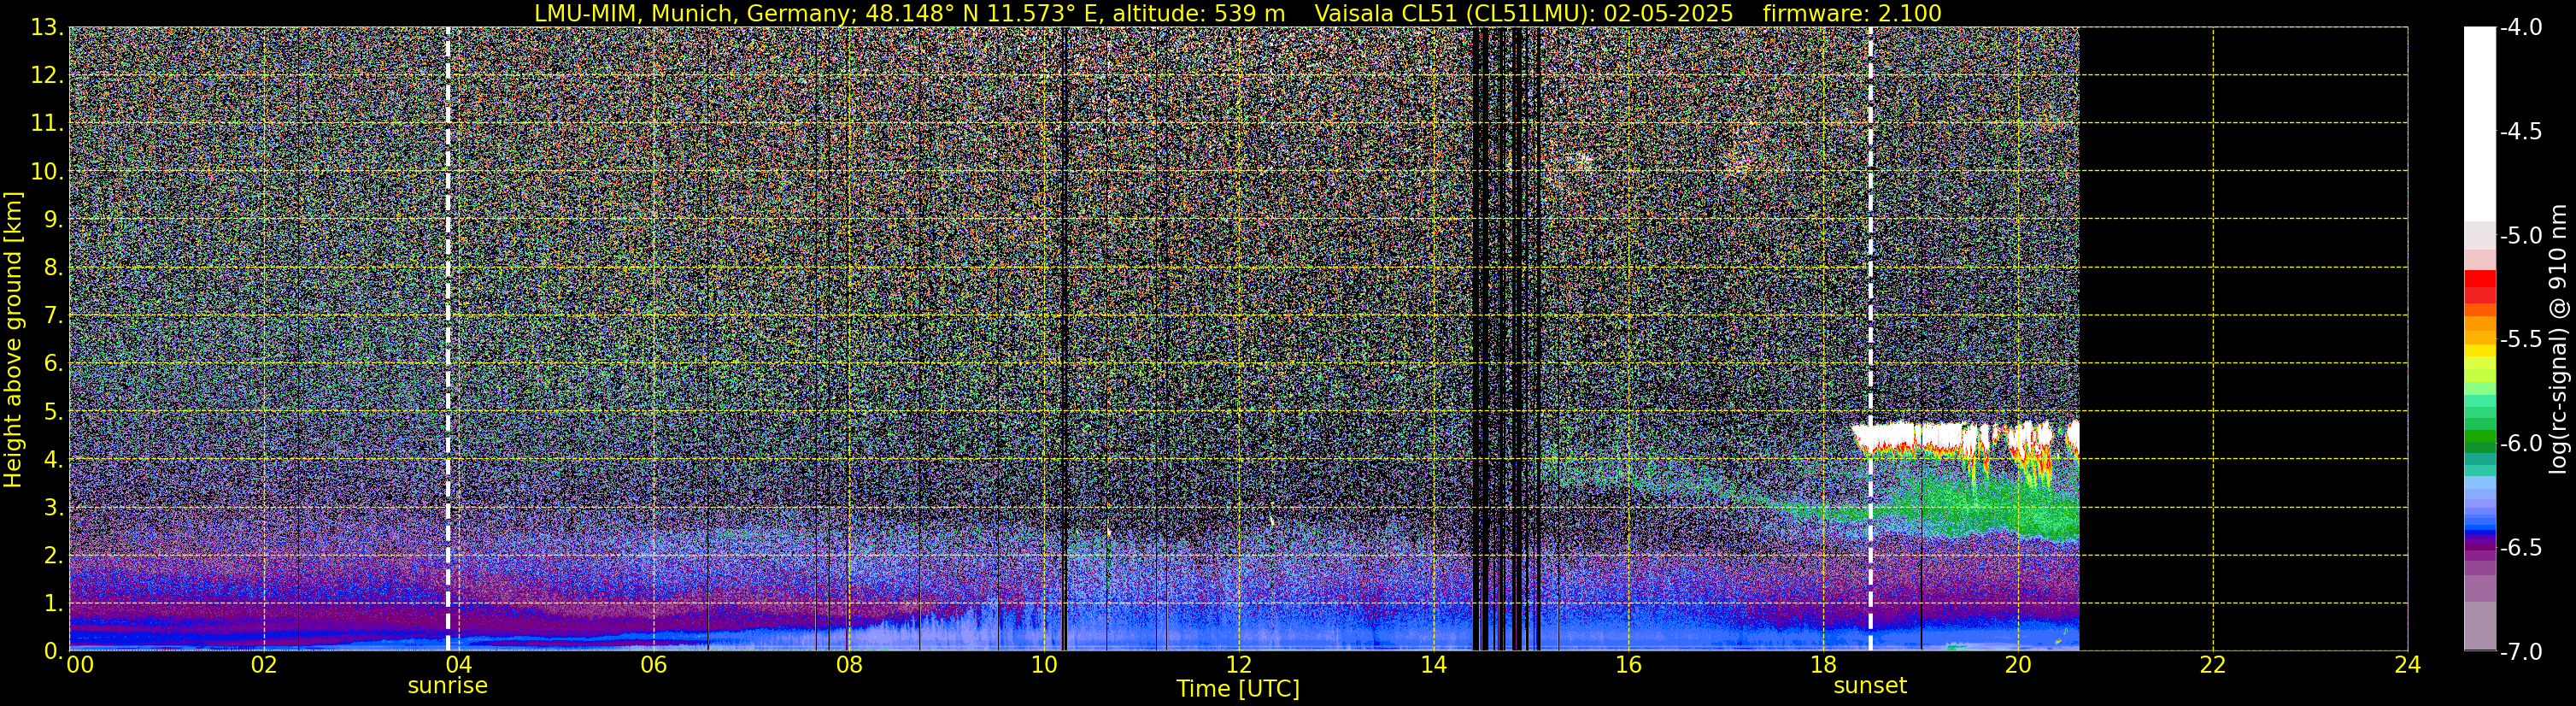Click the colorbar value -4.5
Image resolution: width=2576 pixels, height=706 pixels.
[x=2521, y=131]
